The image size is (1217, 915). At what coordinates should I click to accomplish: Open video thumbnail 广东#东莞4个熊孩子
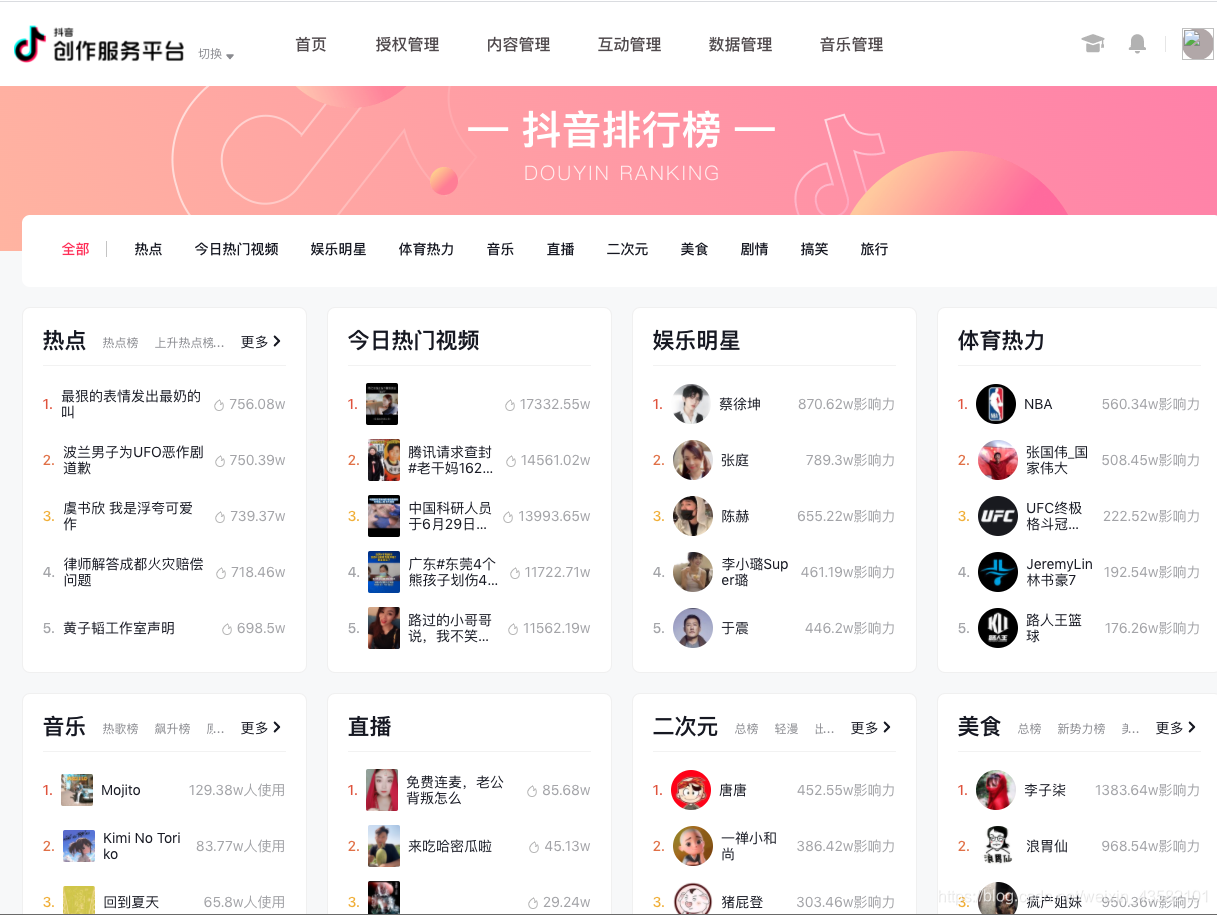[384, 572]
